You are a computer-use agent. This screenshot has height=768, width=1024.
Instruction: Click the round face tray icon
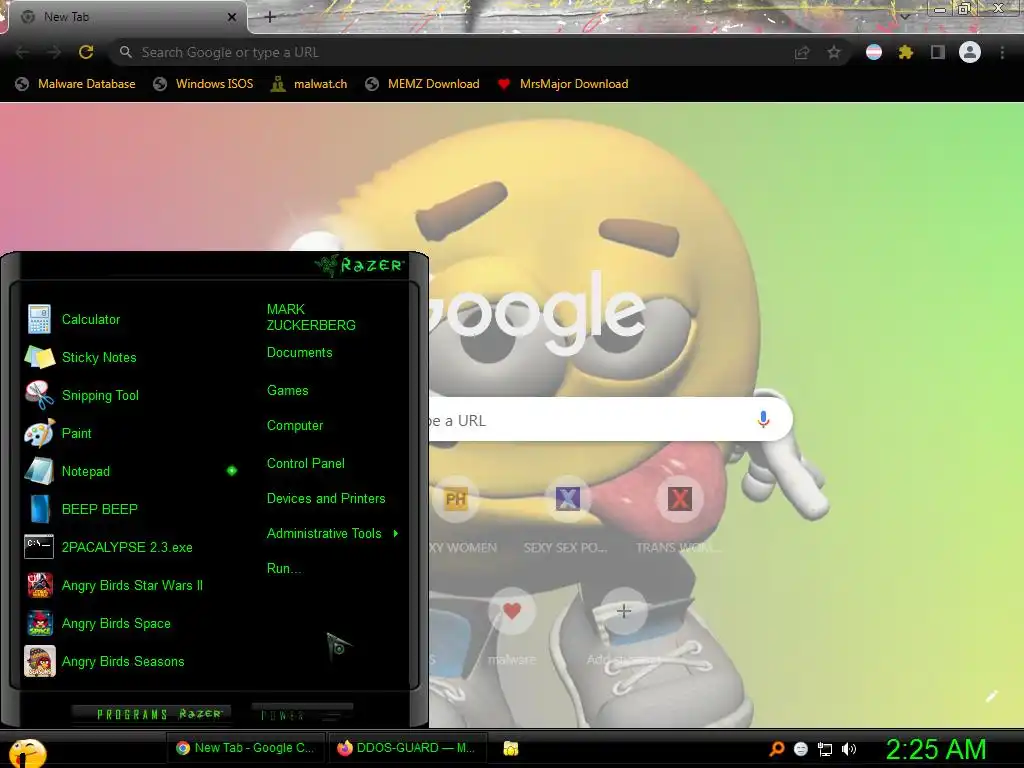pyautogui.click(x=801, y=749)
